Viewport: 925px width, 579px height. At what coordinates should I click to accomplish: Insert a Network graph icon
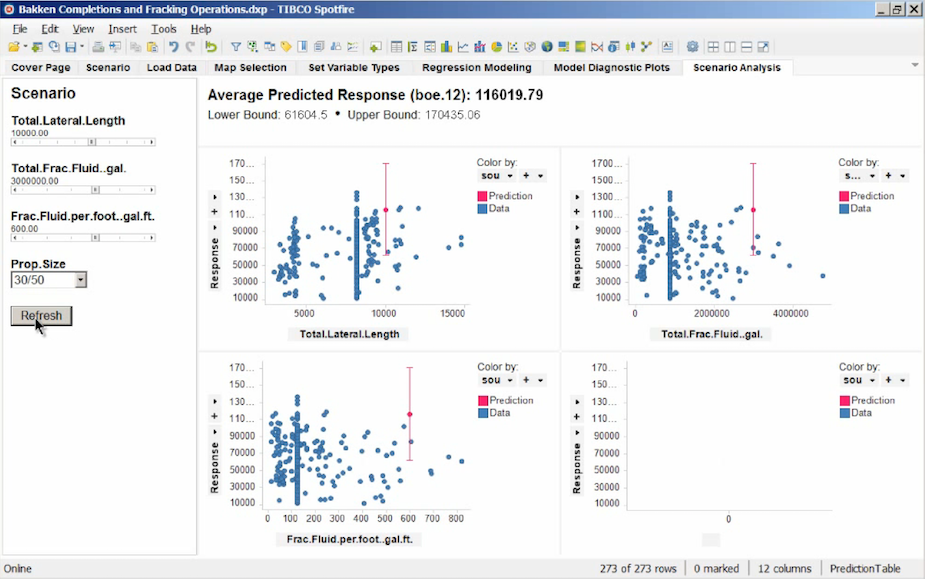tap(647, 47)
